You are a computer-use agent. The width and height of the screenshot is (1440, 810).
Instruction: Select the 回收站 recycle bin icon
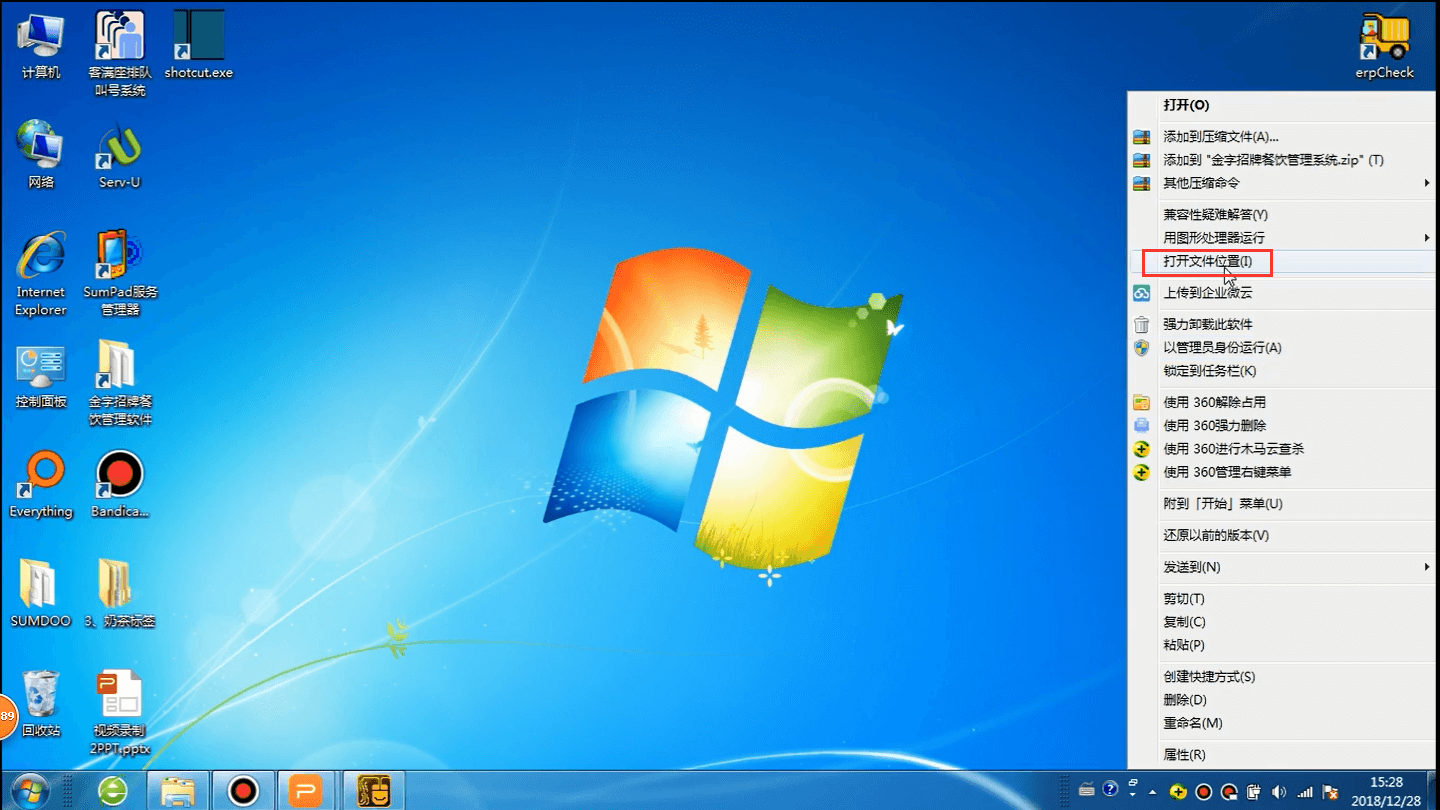point(41,704)
